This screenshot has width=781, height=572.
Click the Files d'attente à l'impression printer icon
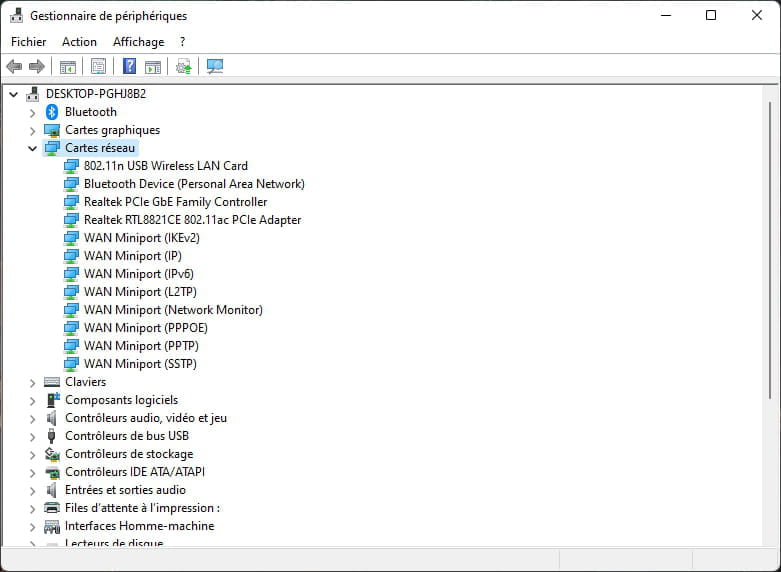point(52,508)
